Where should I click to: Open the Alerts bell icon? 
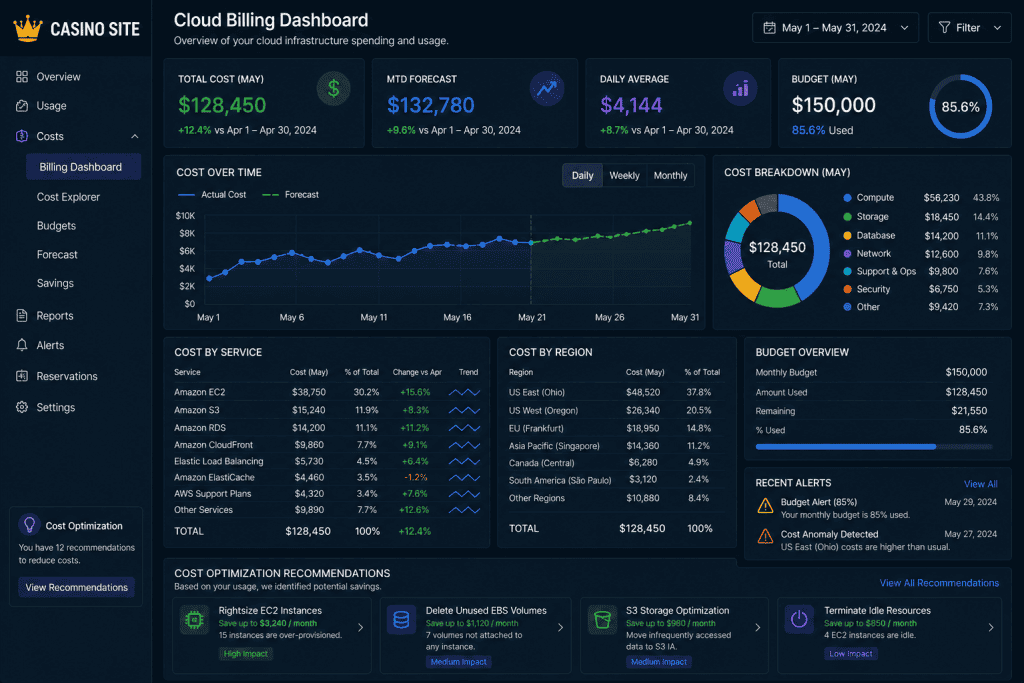22,345
